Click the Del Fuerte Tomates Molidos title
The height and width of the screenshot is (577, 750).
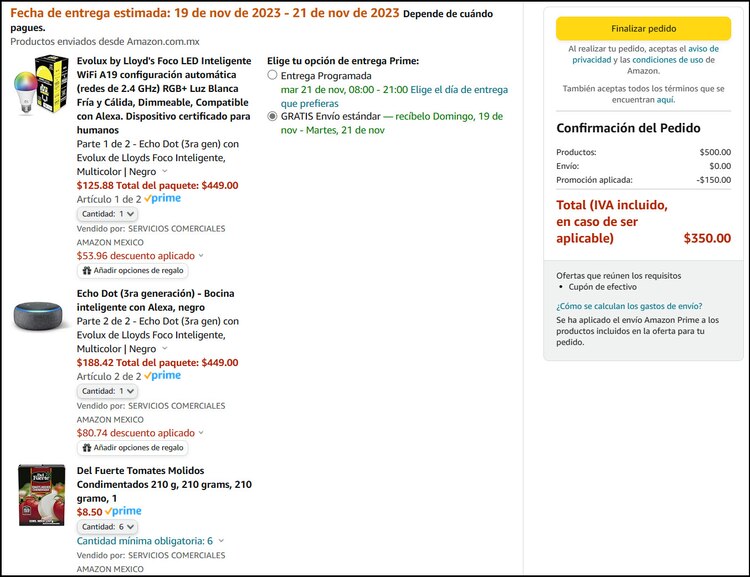(164, 484)
